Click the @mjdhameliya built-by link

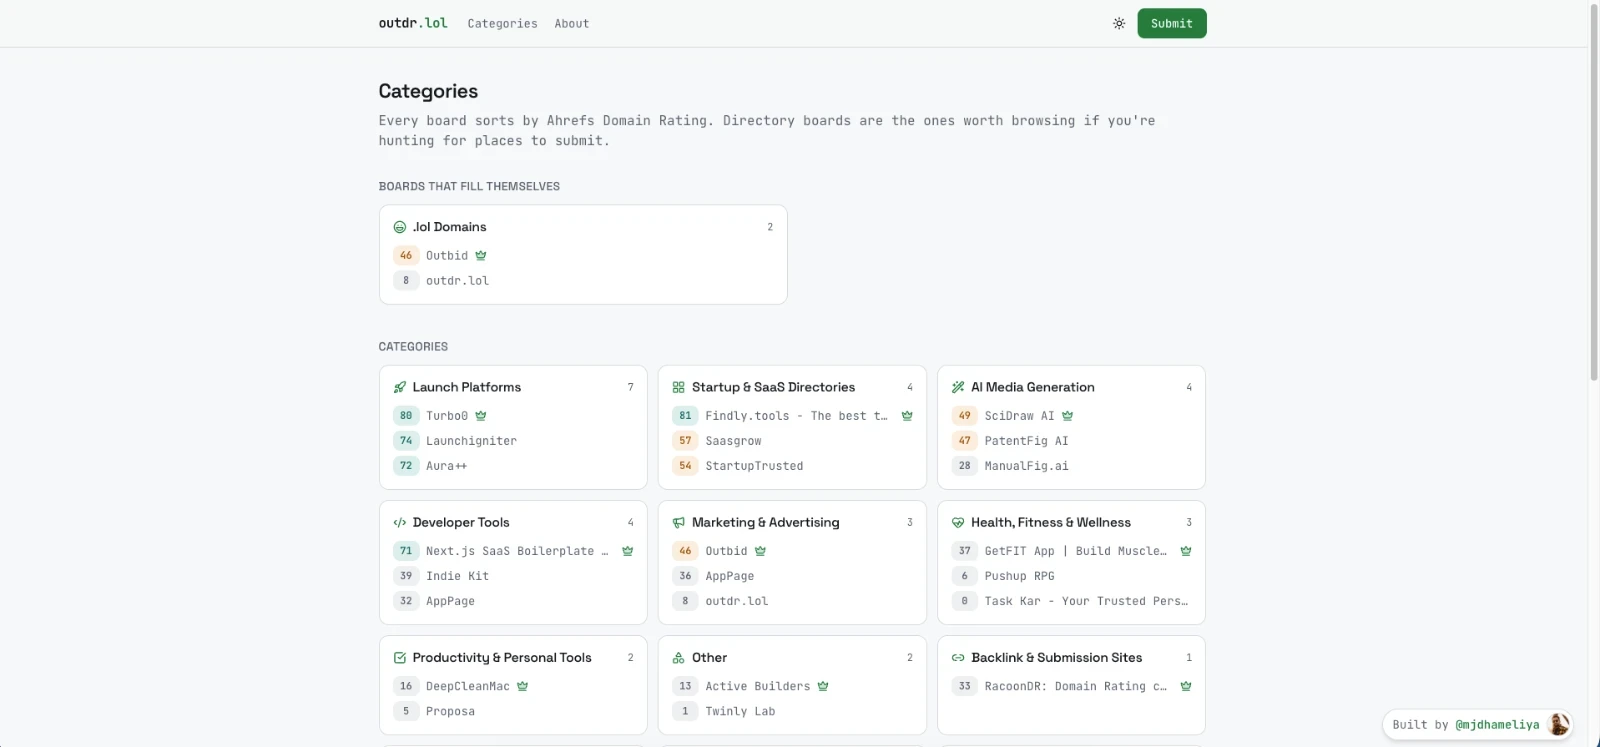click(x=1498, y=725)
